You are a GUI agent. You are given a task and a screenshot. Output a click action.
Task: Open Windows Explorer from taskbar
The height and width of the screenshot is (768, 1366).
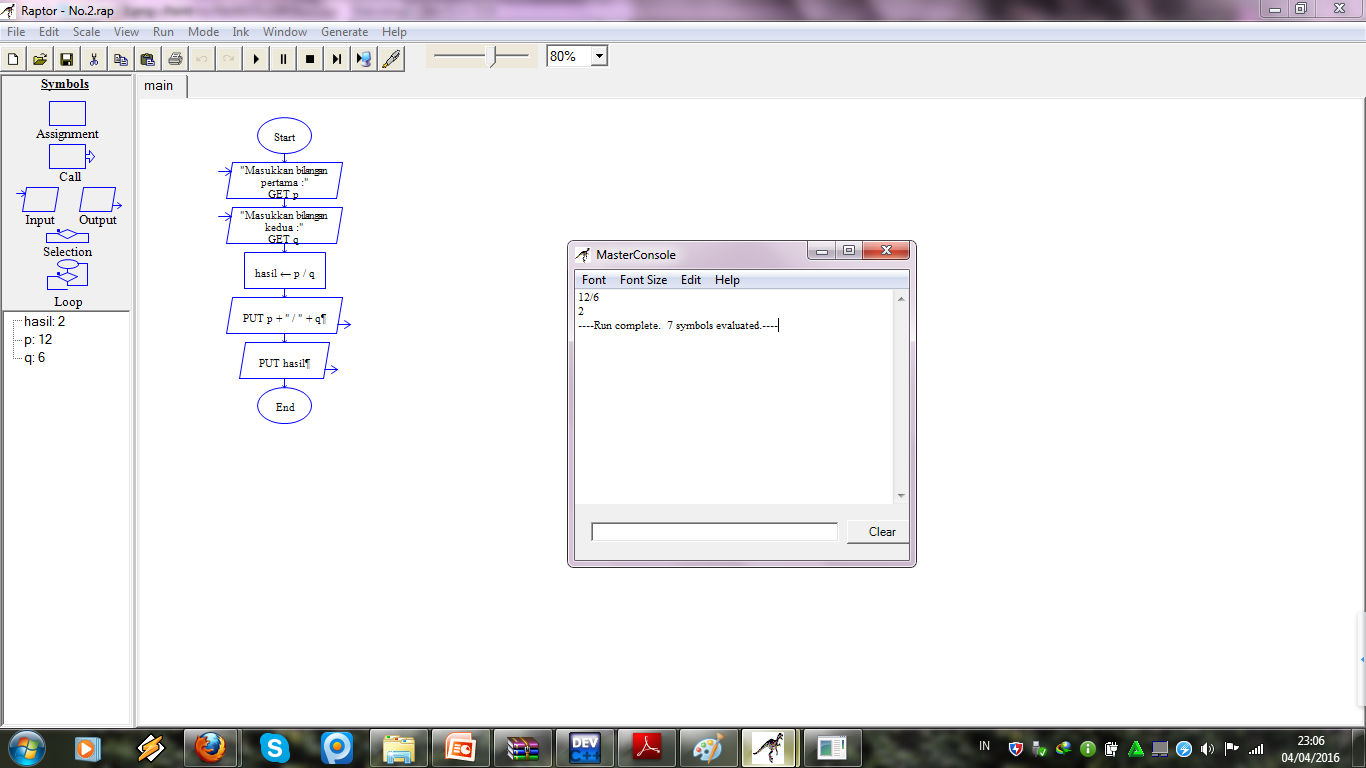398,747
